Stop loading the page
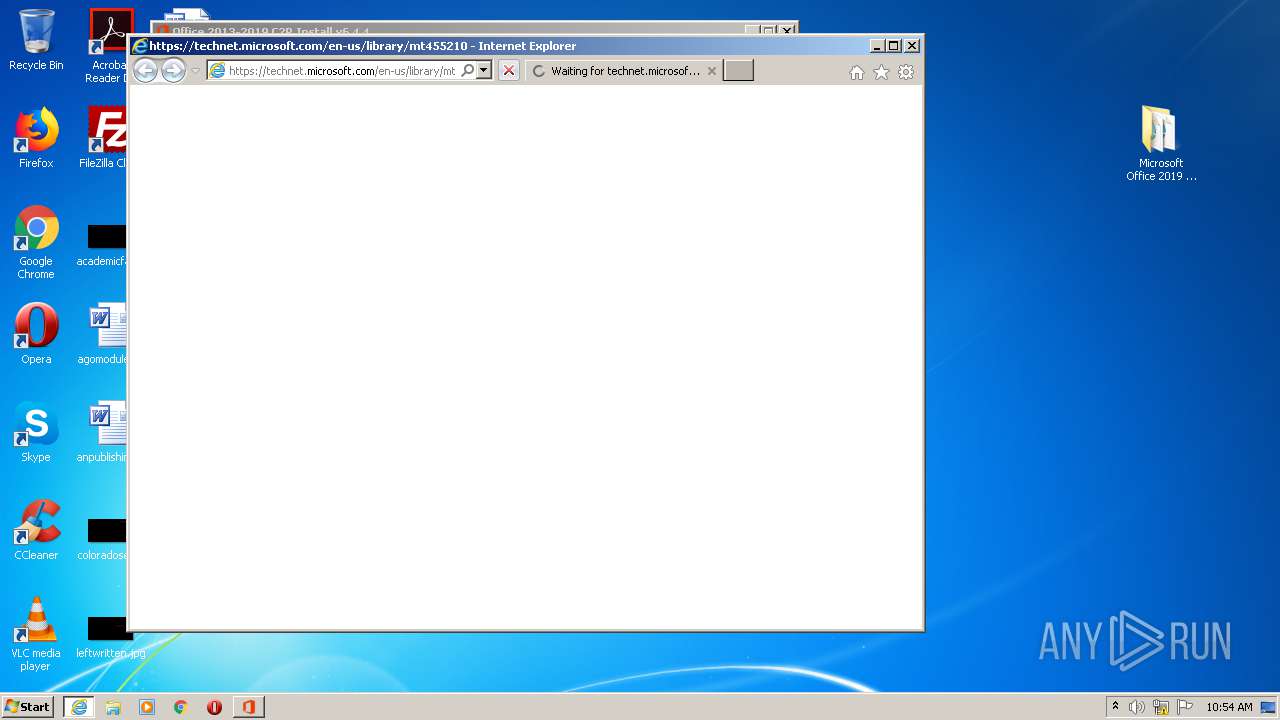 (x=509, y=71)
